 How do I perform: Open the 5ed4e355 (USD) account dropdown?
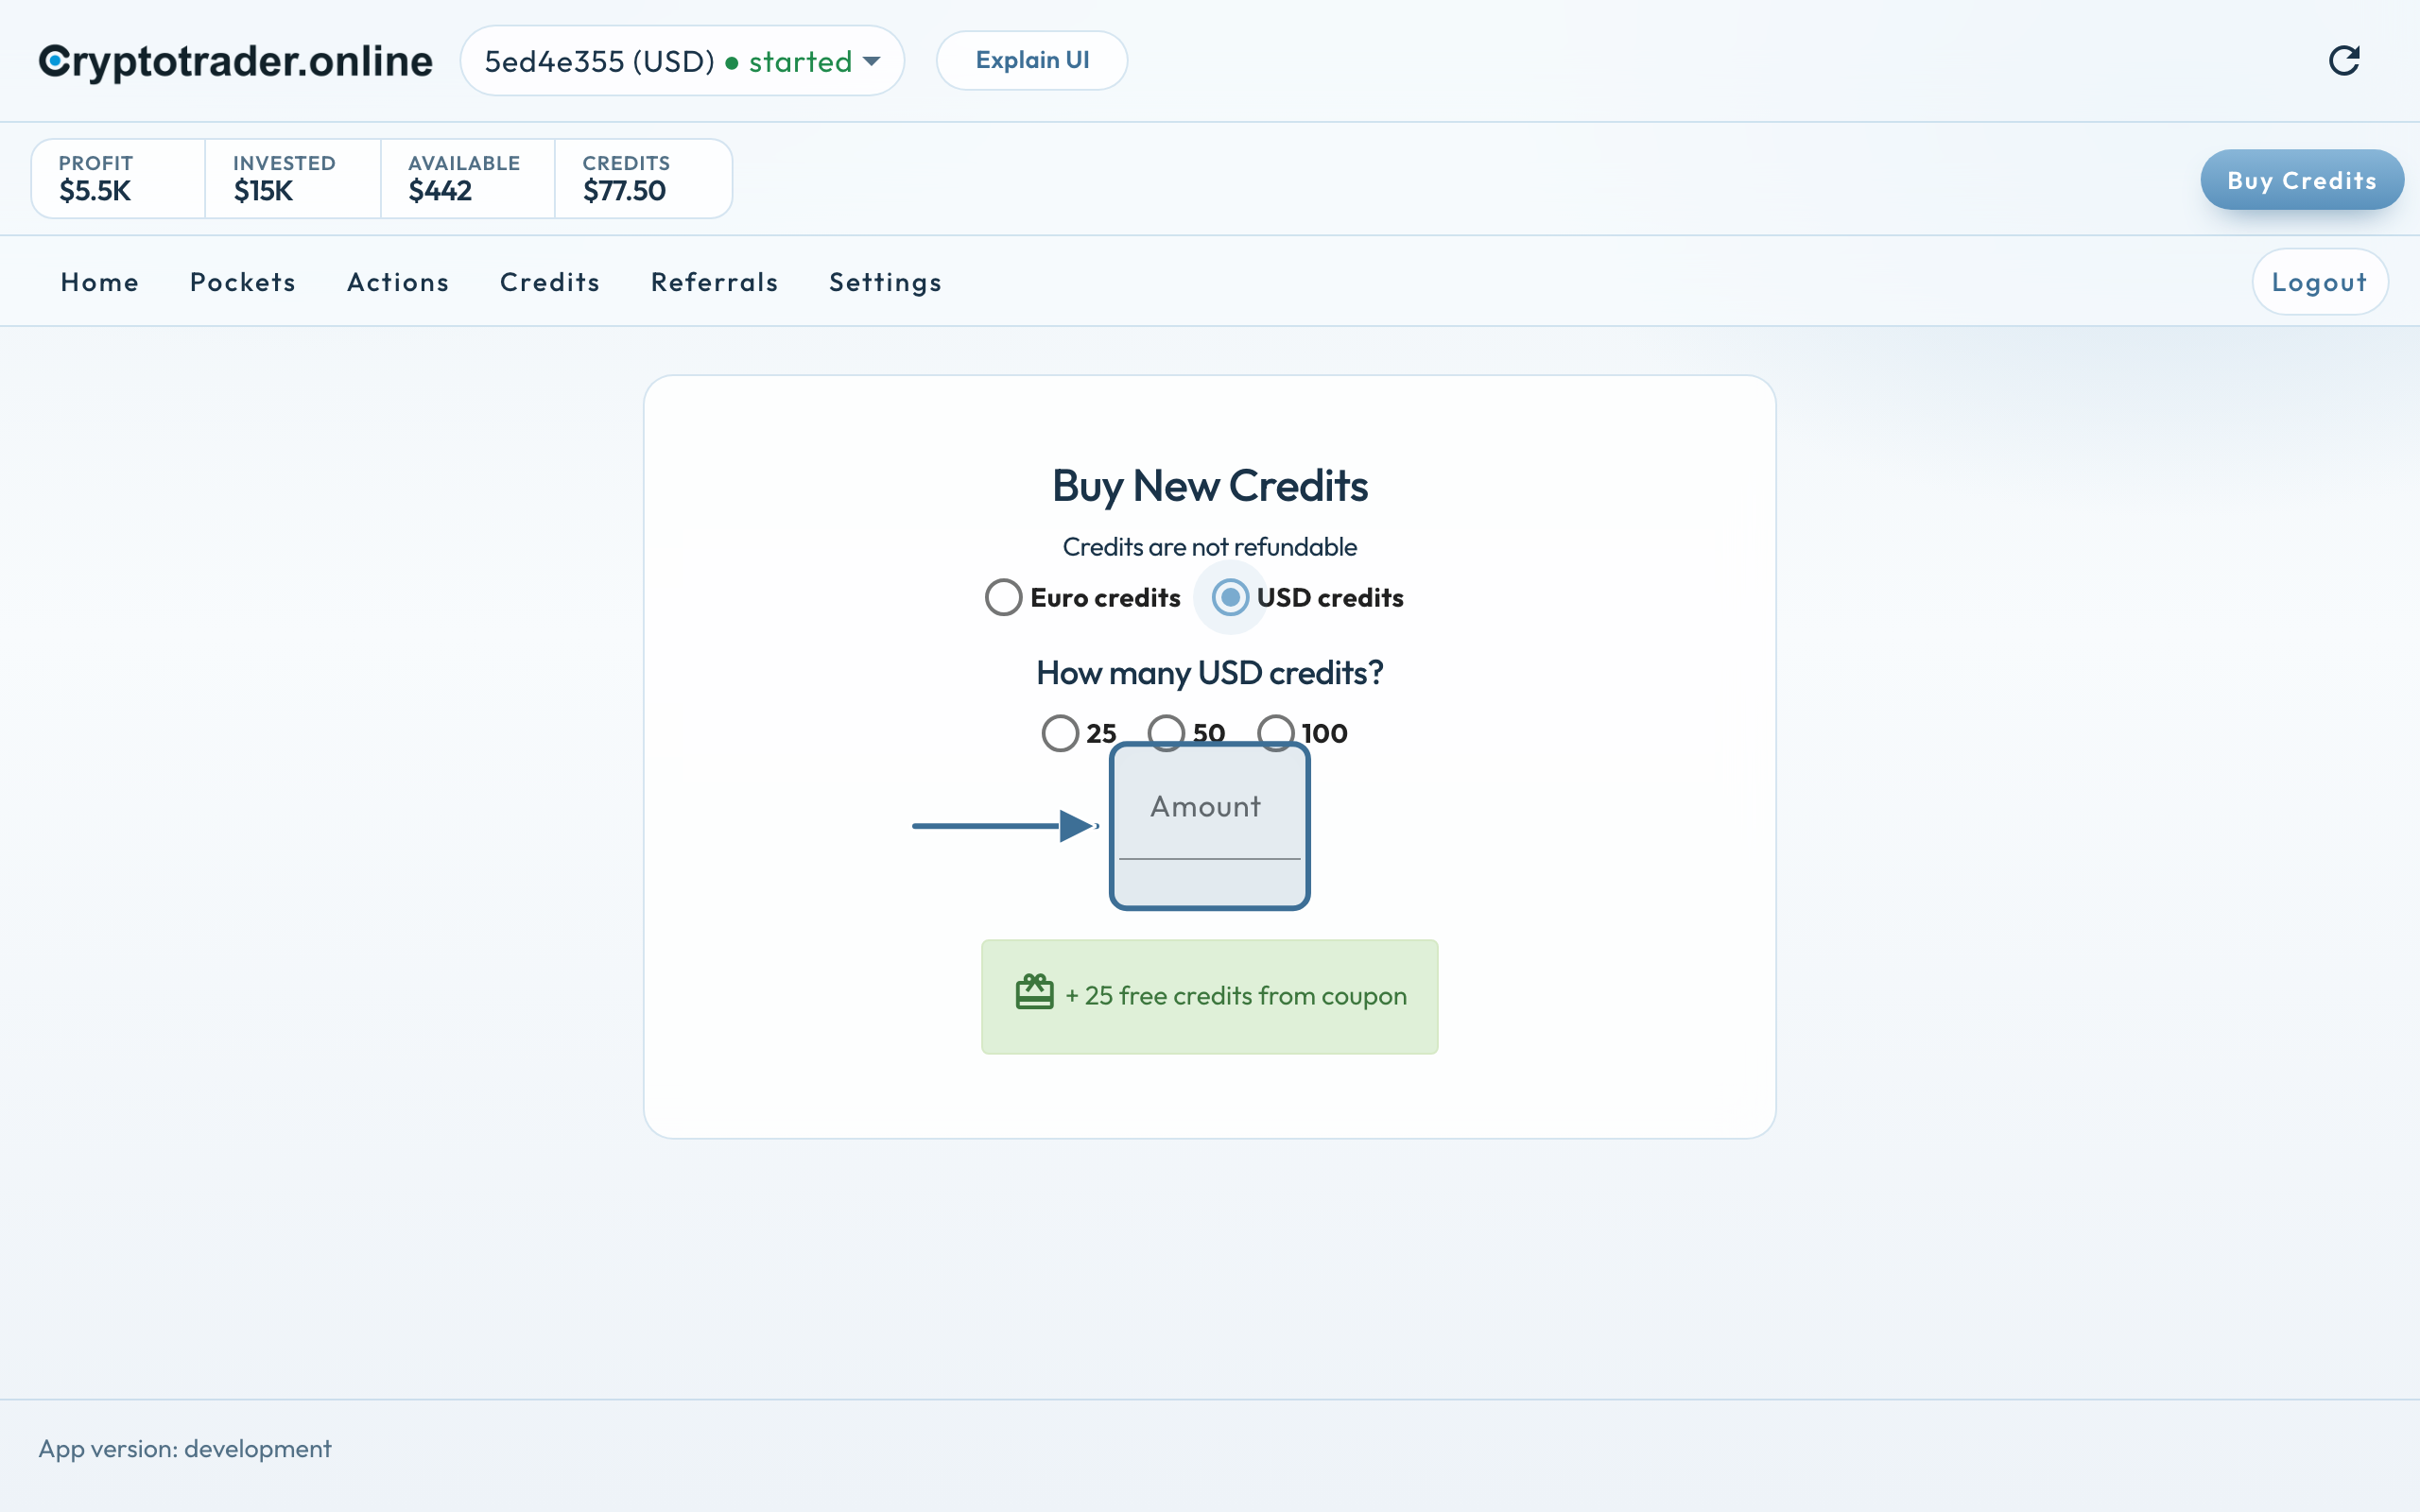point(682,61)
